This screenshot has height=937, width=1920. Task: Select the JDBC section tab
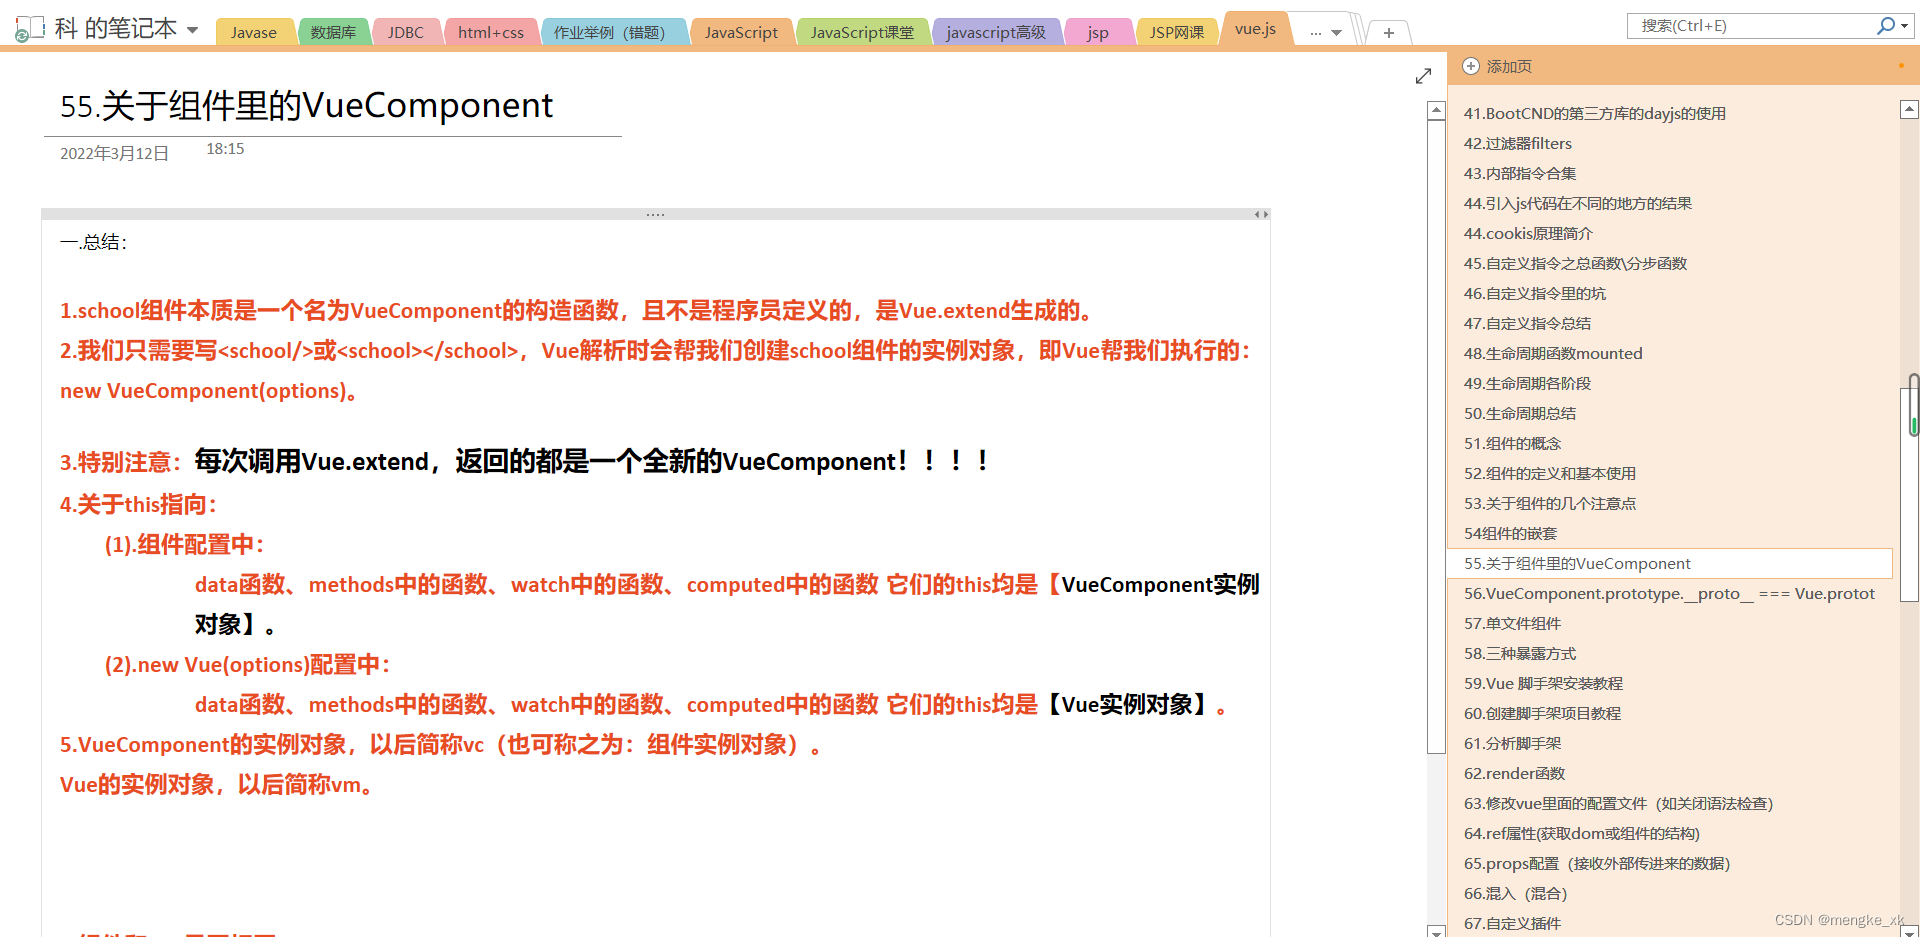(406, 31)
